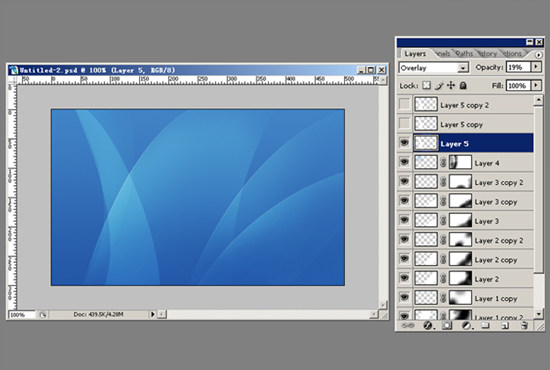This screenshot has width=550, height=370.
Task: Hide Layer 3 copy eye icon
Action: click(404, 201)
